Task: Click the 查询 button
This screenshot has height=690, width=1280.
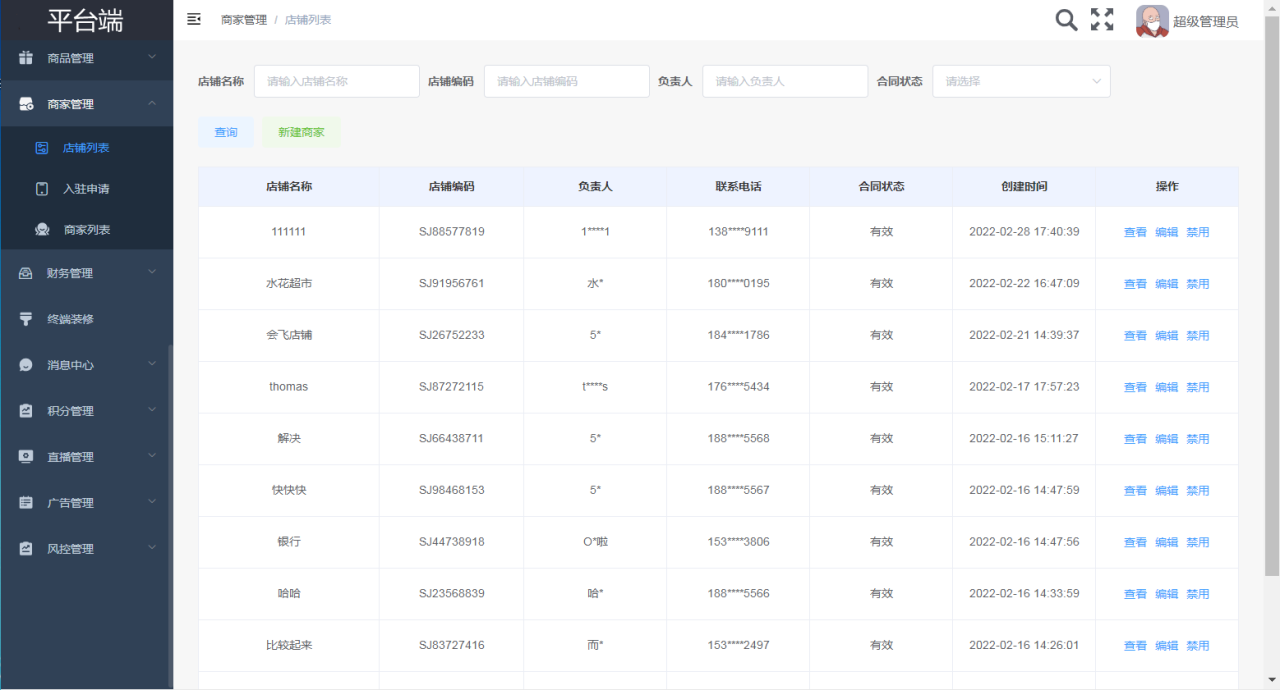Action: coord(226,132)
